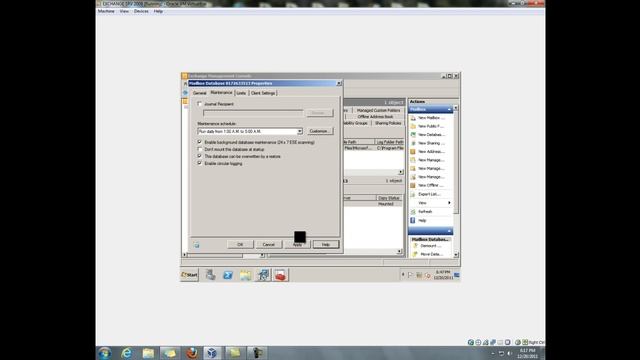Open the VirtualBox Machine menu
This screenshot has width=640, height=360.
[x=106, y=11]
